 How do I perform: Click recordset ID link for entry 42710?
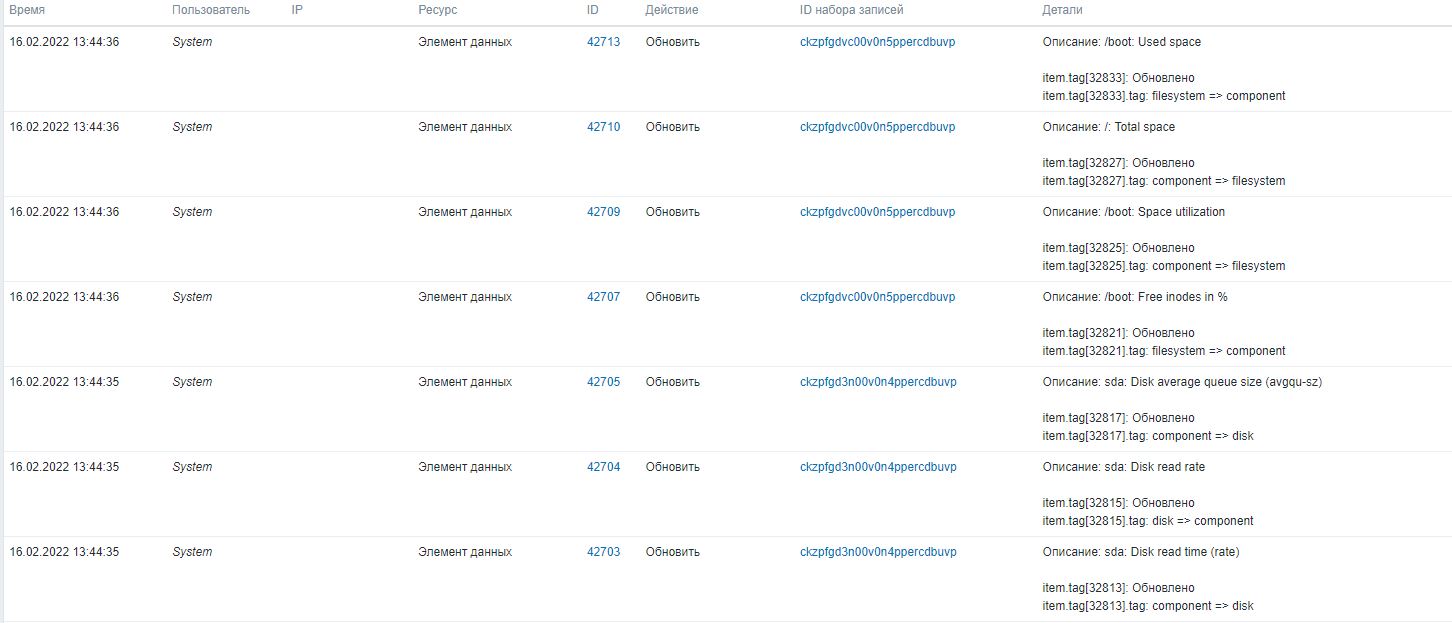coord(877,127)
